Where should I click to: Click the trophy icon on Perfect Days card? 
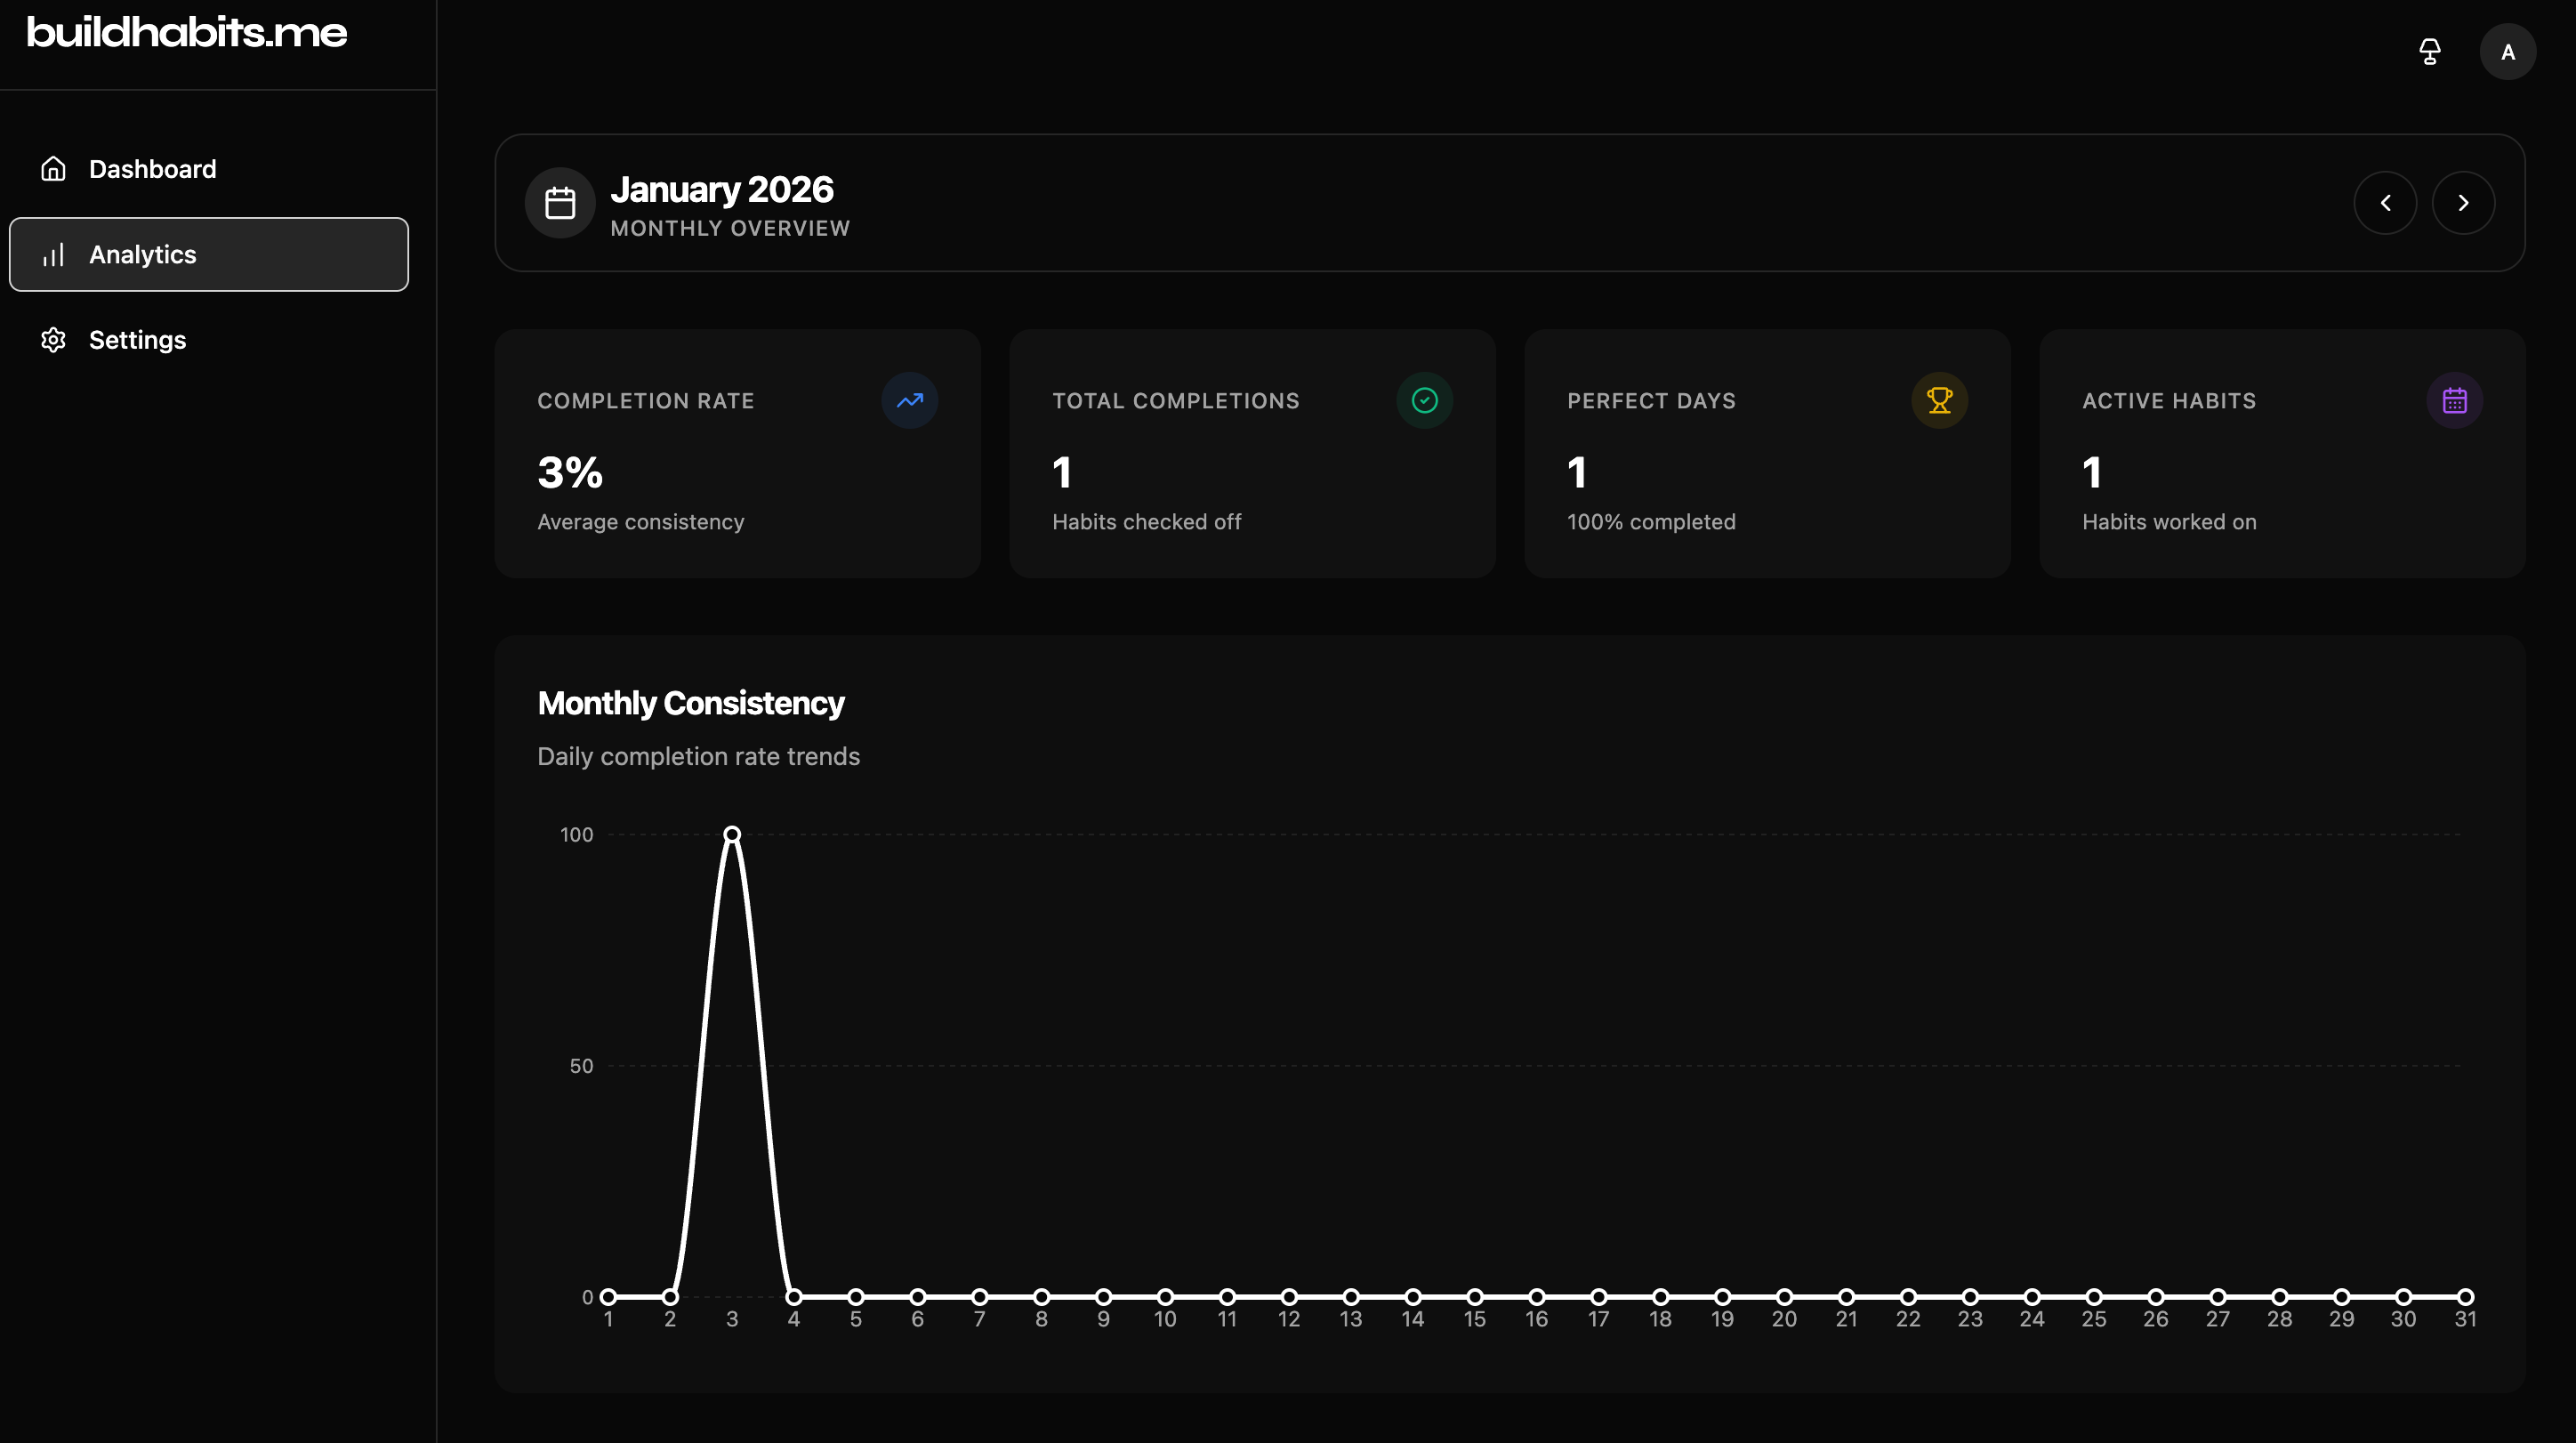pyautogui.click(x=1940, y=400)
